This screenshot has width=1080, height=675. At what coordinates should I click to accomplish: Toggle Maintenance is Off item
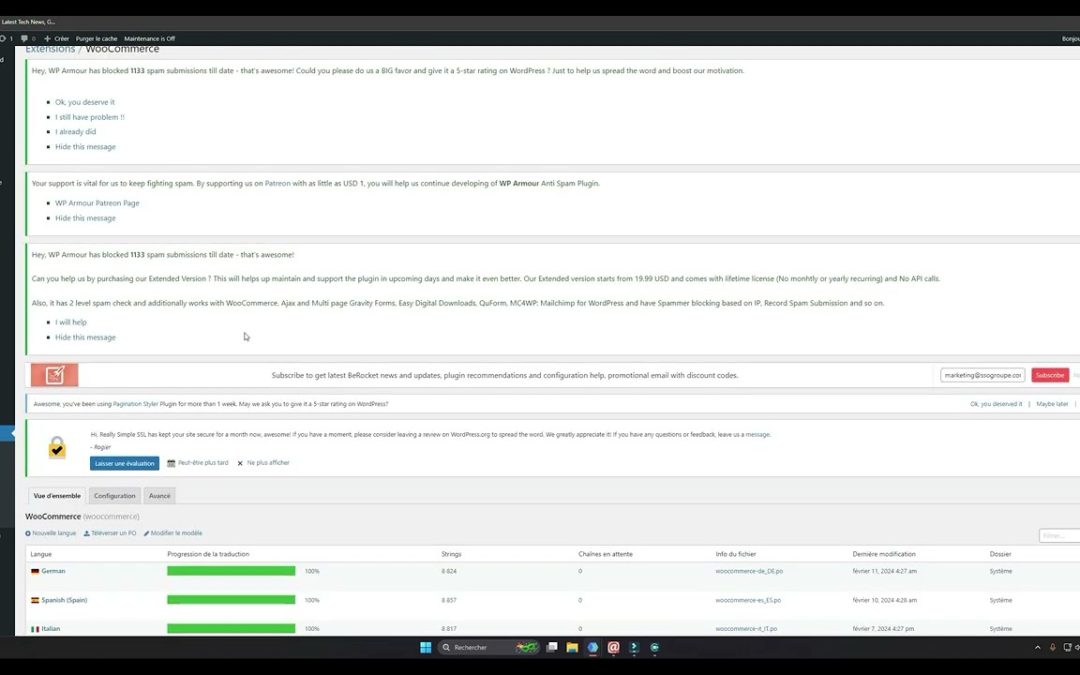149,39
